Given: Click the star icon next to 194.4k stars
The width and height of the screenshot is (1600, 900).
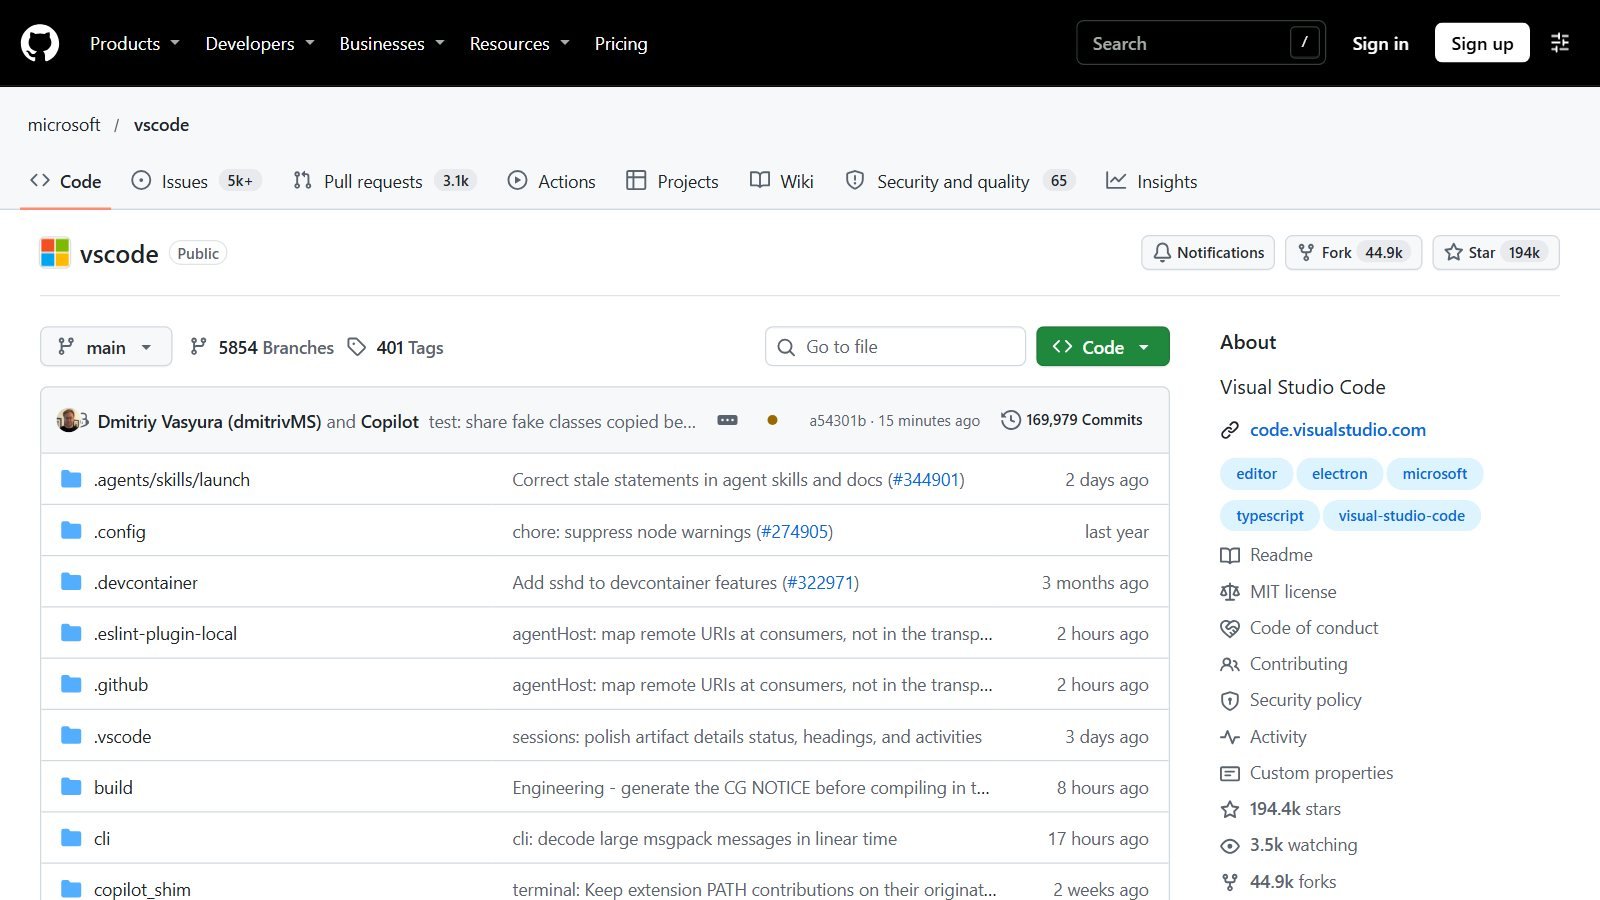Looking at the screenshot, I should point(1230,809).
